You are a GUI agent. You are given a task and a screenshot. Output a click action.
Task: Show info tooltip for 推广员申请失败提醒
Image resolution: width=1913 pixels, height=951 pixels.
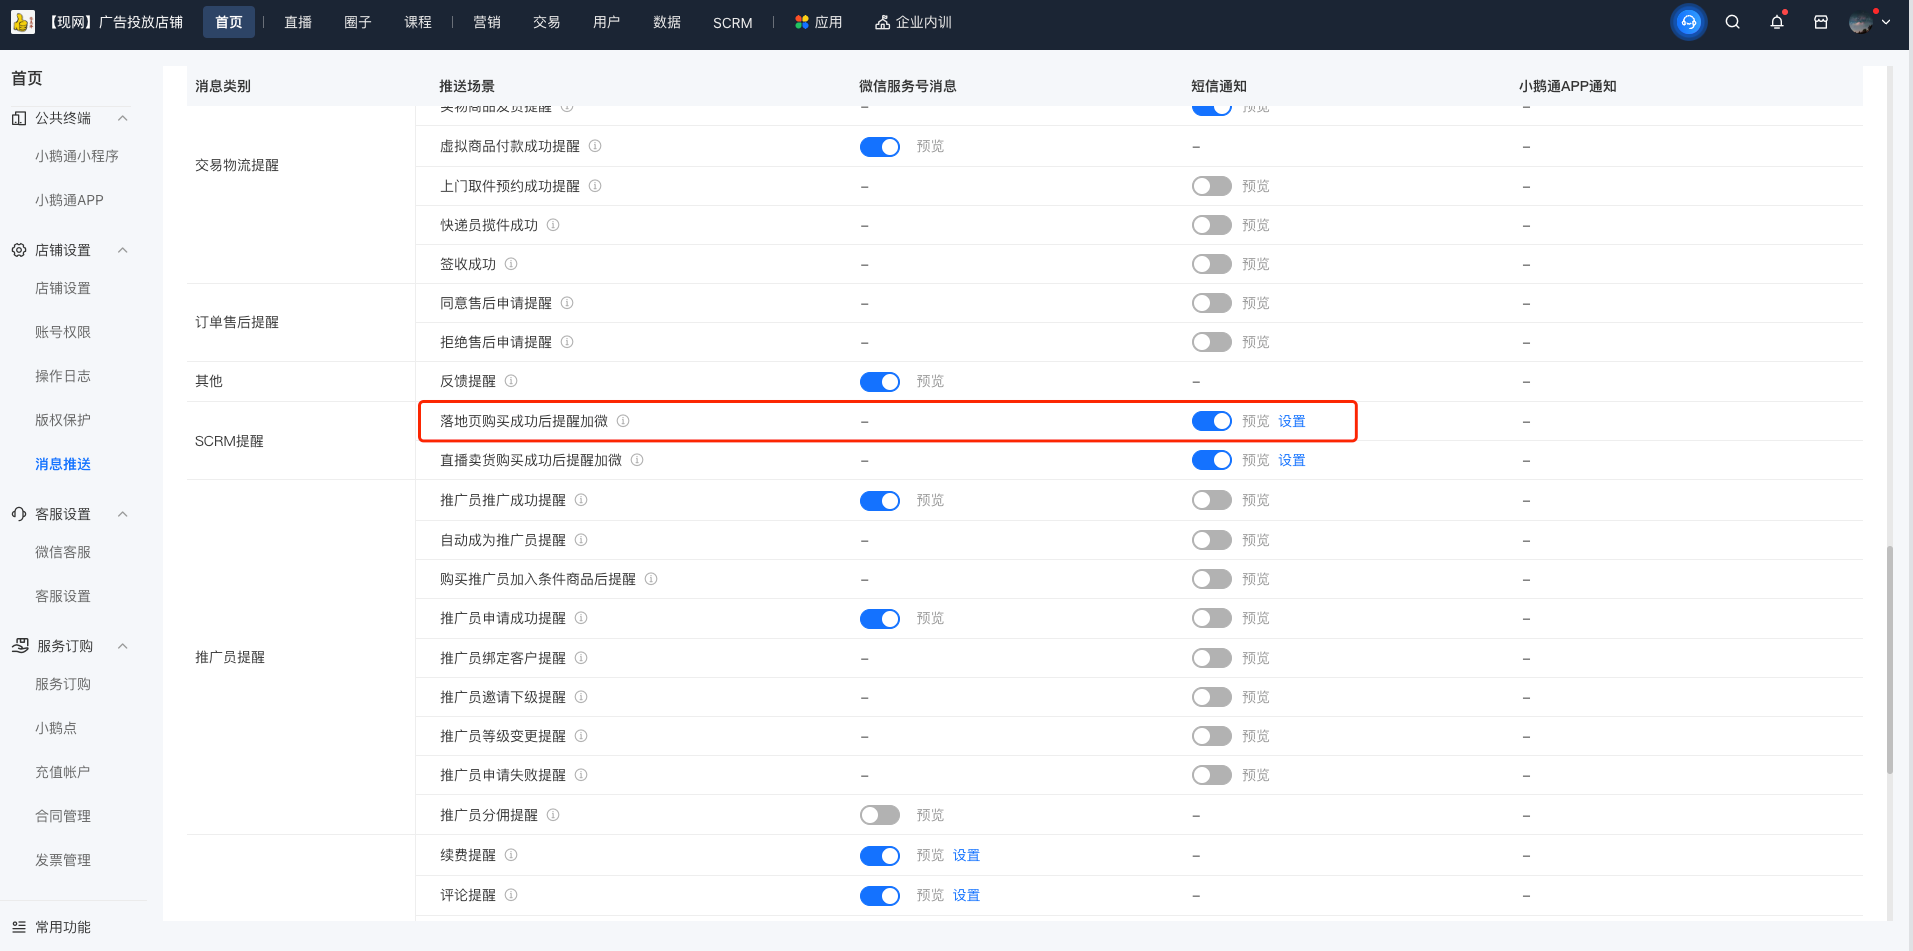581,775
